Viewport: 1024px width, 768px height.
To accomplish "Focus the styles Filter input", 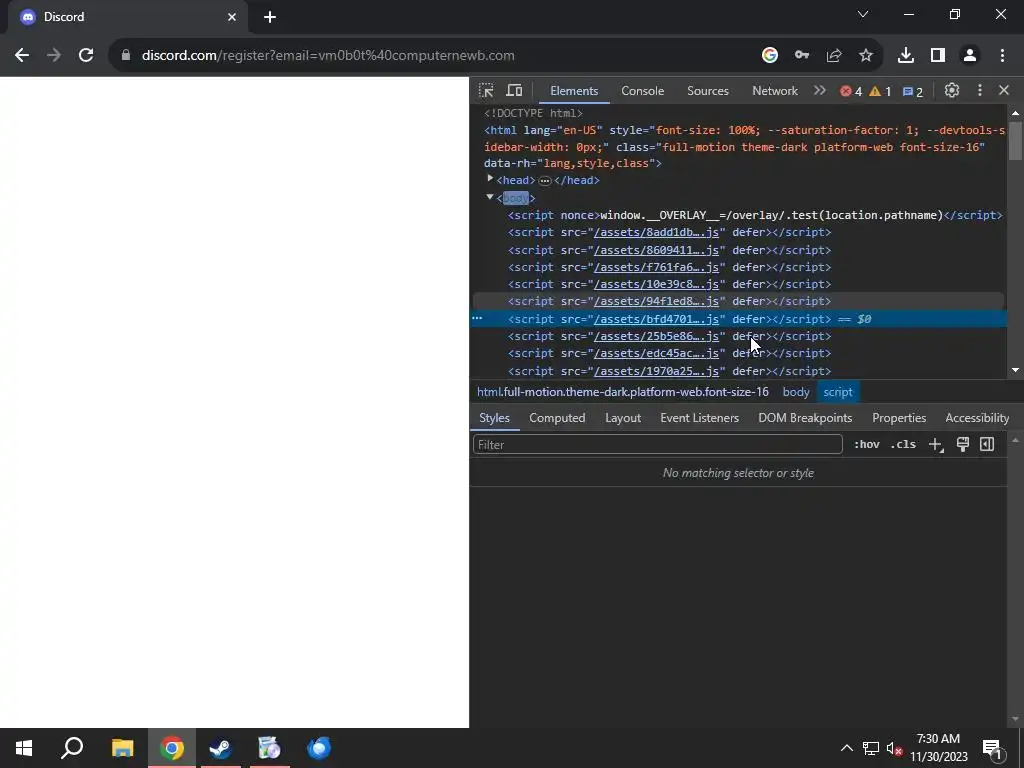I will click(x=657, y=445).
